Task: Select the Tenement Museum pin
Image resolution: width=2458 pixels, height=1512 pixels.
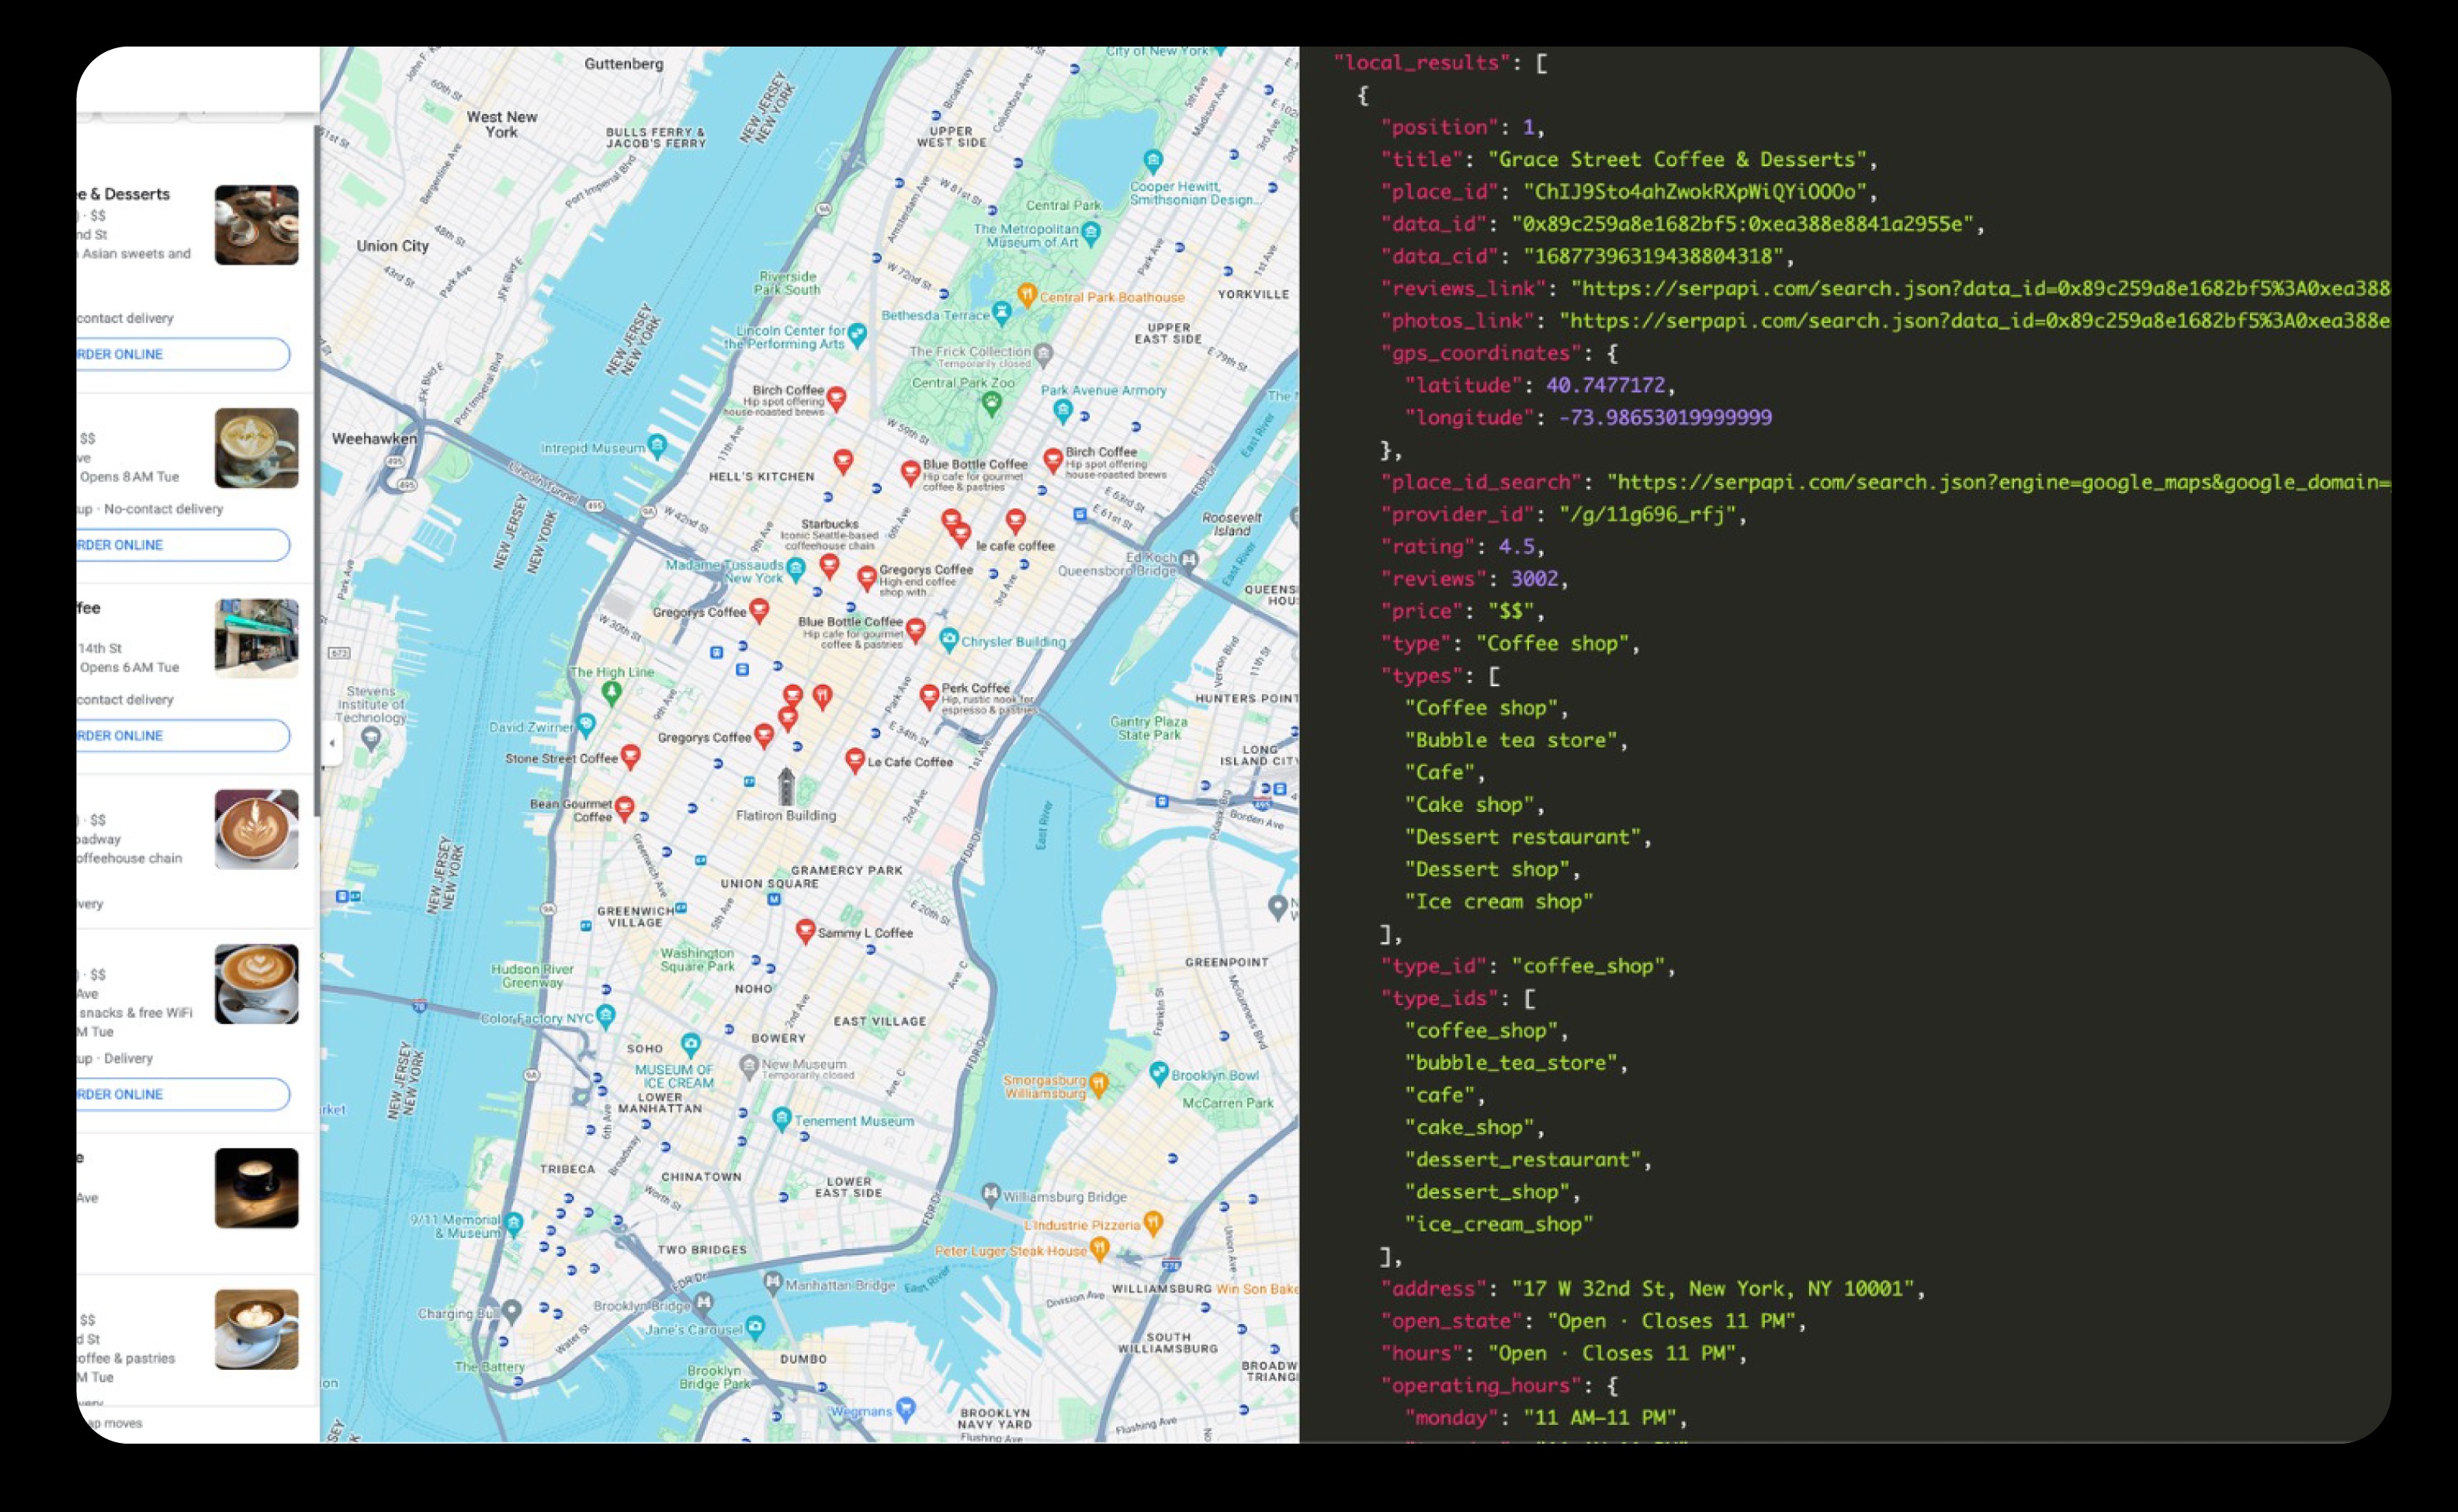Action: click(x=783, y=1118)
